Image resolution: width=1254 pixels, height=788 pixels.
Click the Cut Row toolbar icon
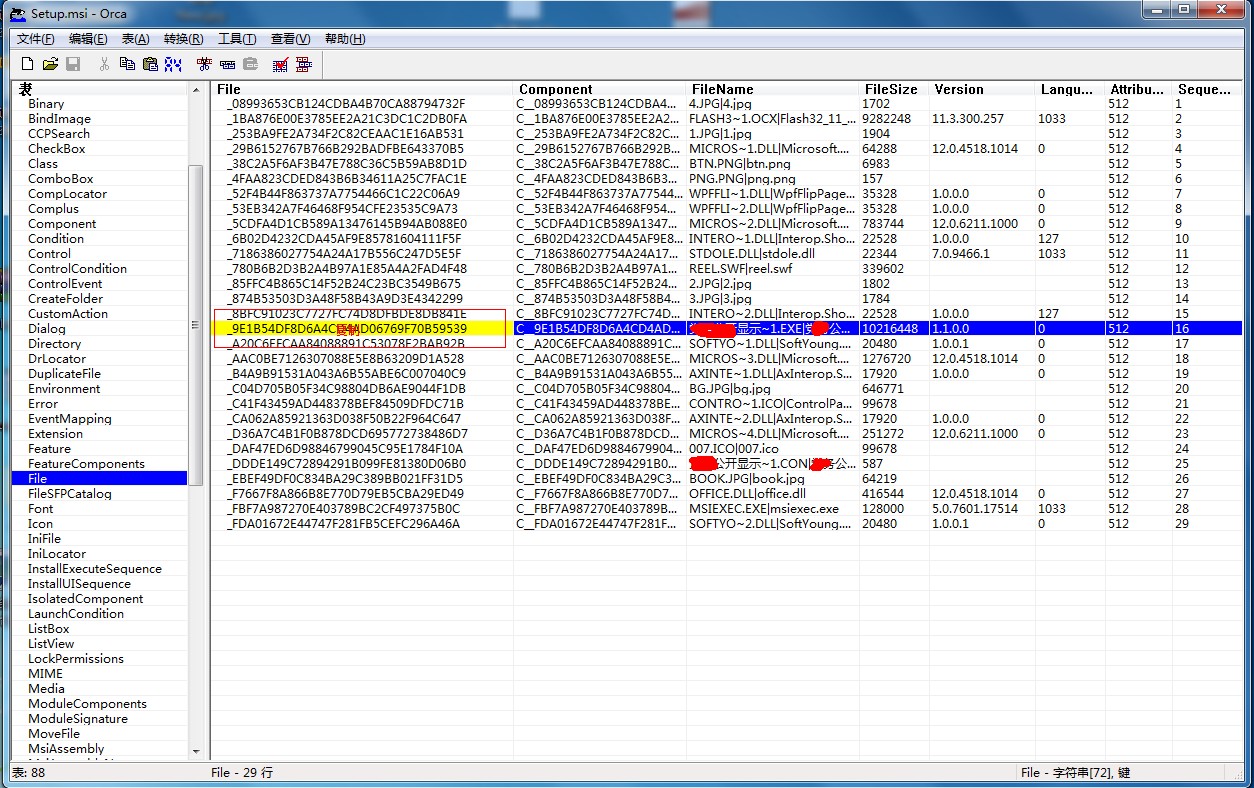[205, 64]
